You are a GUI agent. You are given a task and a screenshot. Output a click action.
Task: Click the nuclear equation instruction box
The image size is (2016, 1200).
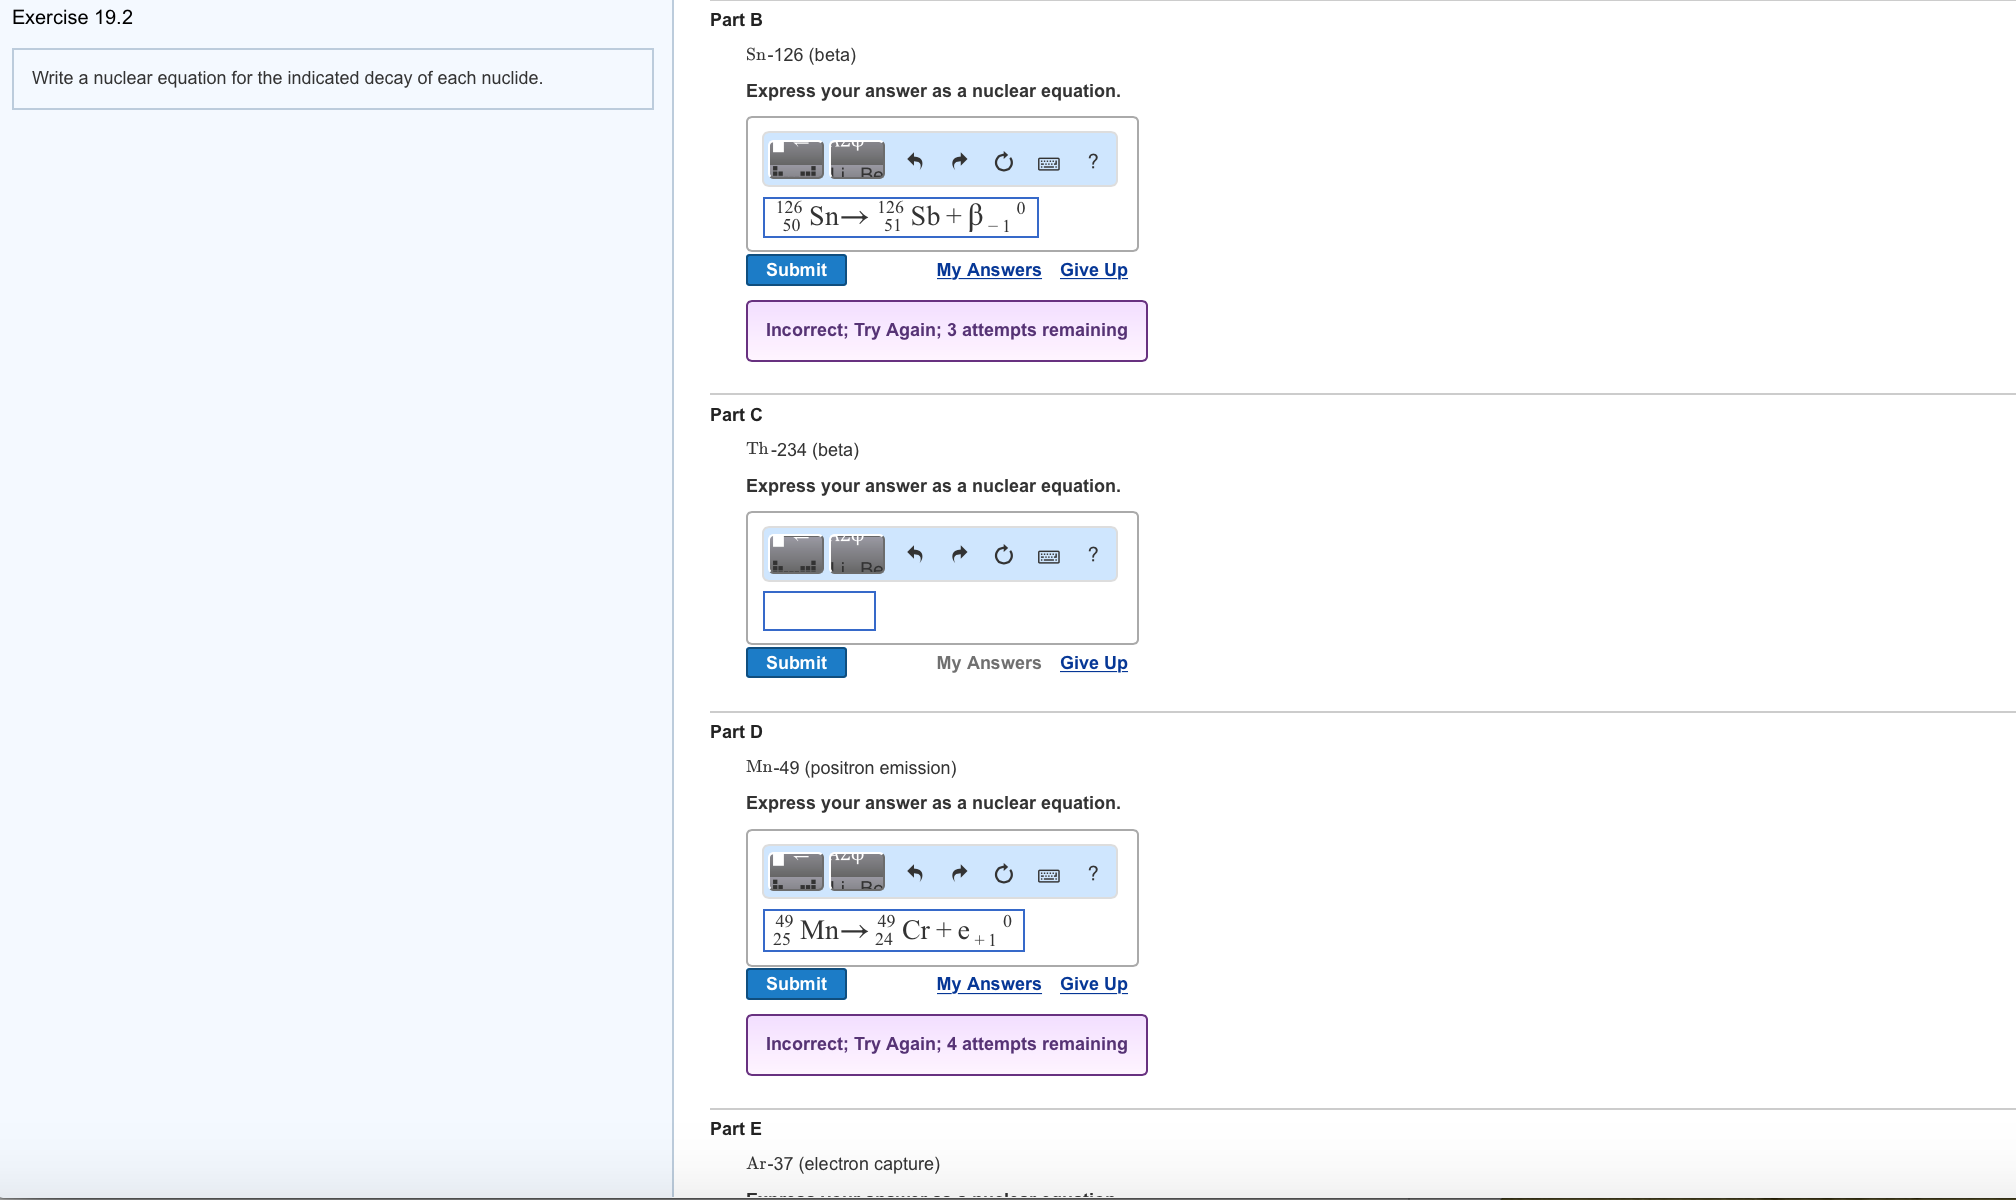[x=333, y=79]
